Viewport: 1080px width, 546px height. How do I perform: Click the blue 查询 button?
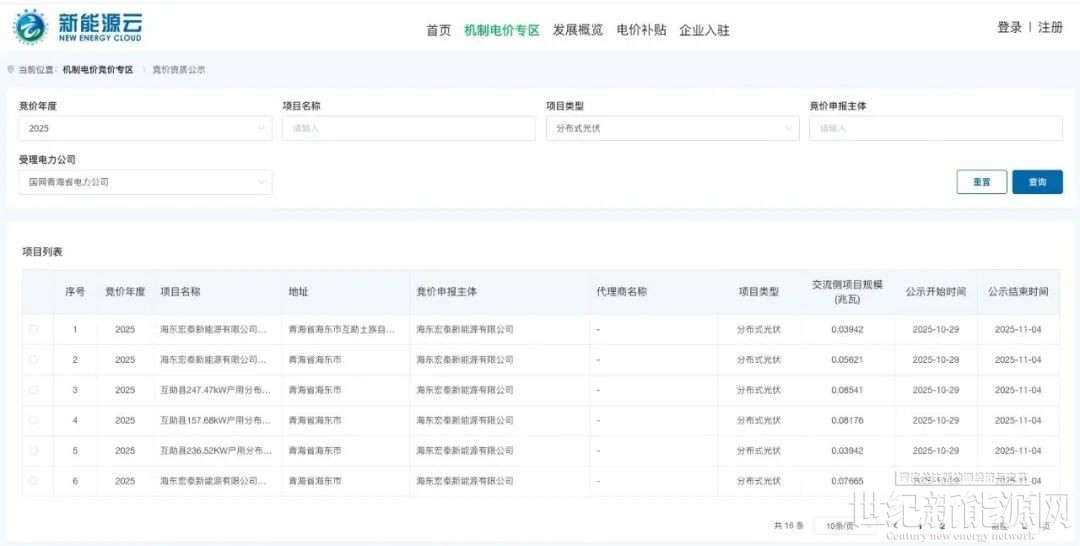[1037, 182]
